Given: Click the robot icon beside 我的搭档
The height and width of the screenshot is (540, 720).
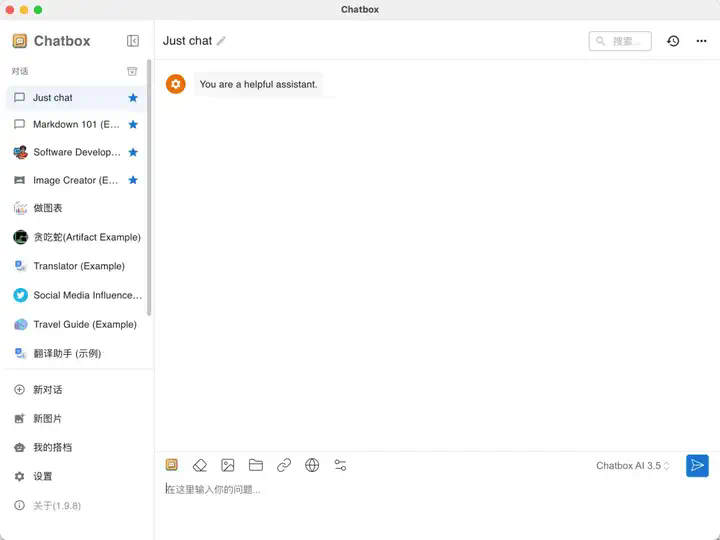Looking at the screenshot, I should [x=19, y=448].
